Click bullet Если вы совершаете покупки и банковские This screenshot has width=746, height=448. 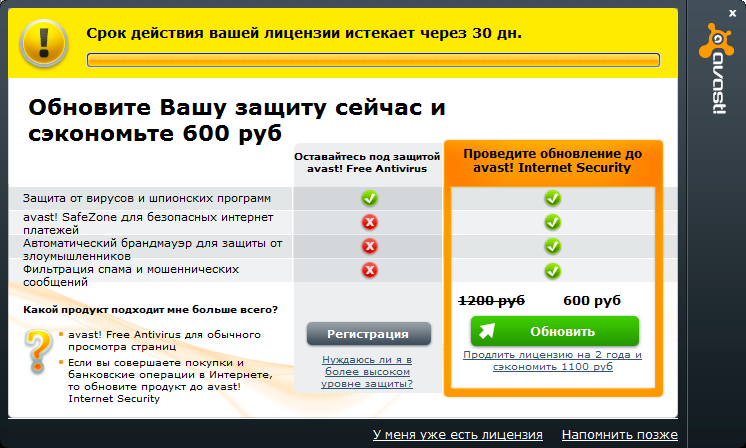click(170, 380)
